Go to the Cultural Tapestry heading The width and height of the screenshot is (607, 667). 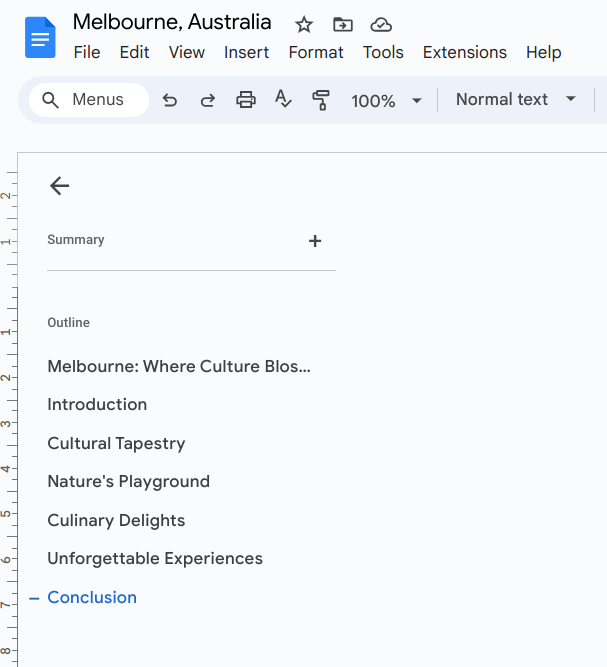pos(117,443)
